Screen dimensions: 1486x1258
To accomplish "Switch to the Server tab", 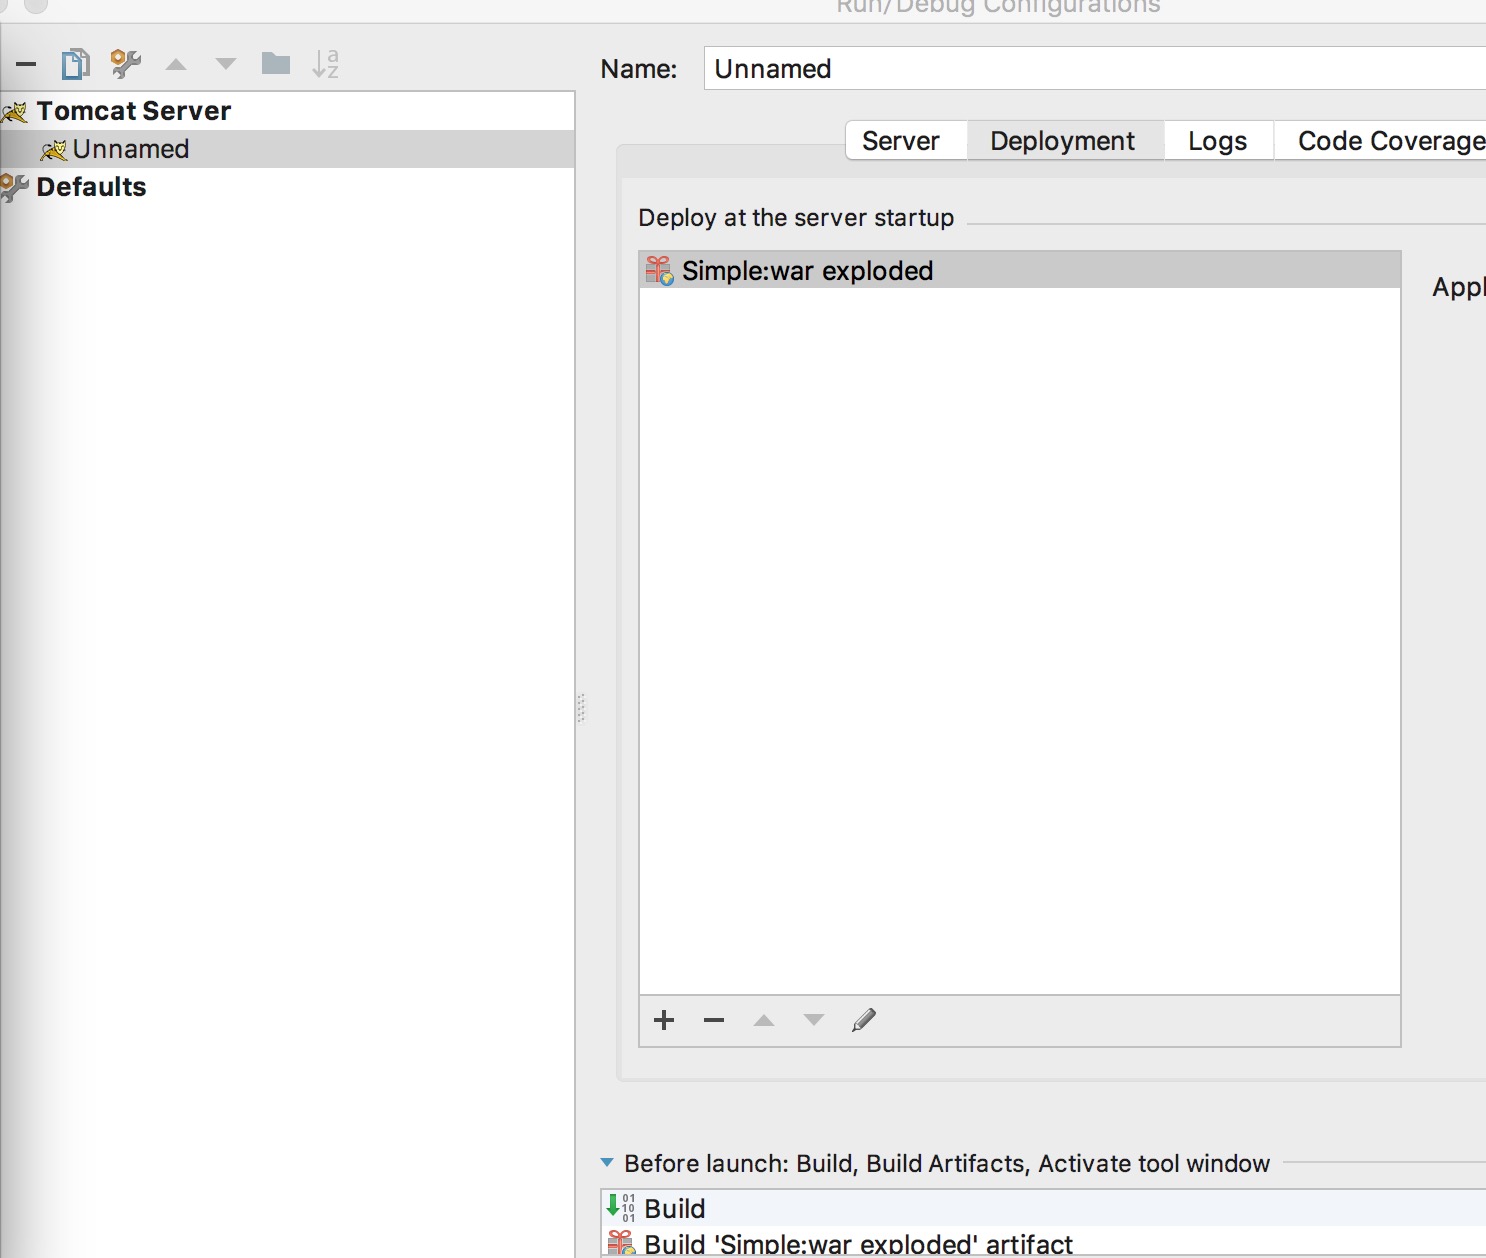I will pos(901,140).
